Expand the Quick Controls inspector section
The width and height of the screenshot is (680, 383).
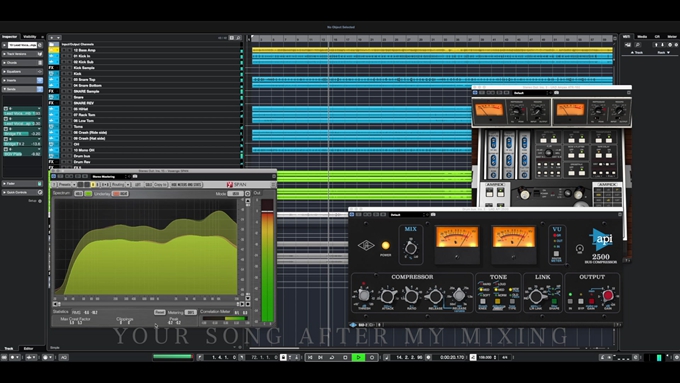(22, 192)
